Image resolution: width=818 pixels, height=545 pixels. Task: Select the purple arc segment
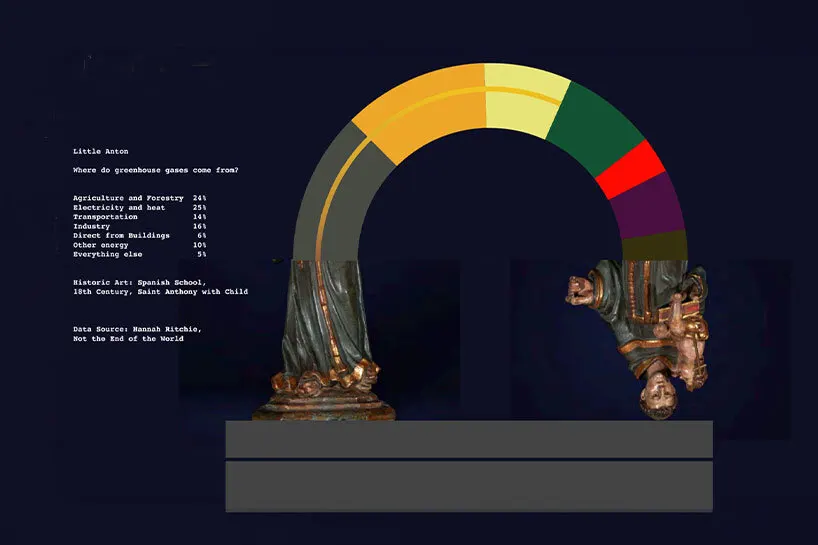click(x=649, y=208)
